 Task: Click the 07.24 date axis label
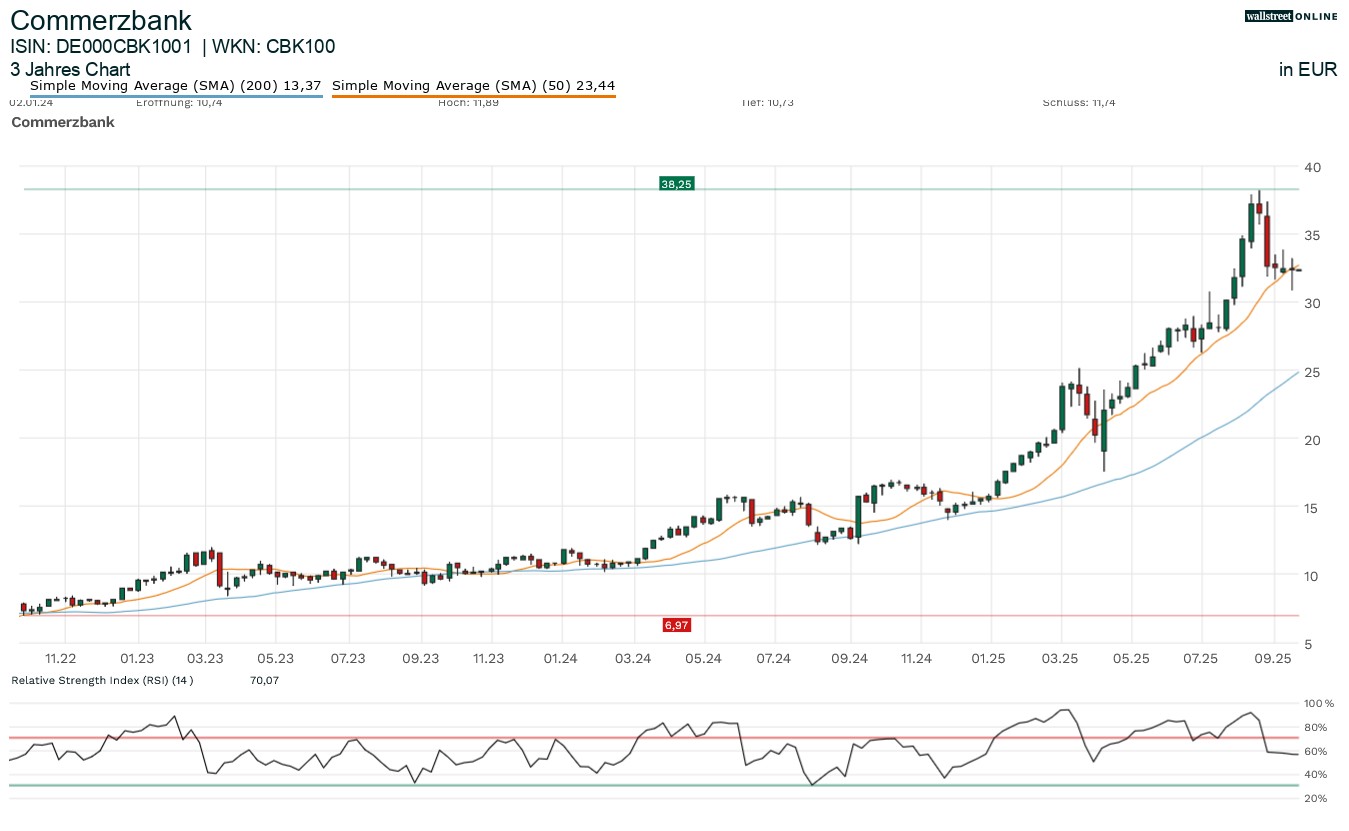pyautogui.click(x=775, y=658)
